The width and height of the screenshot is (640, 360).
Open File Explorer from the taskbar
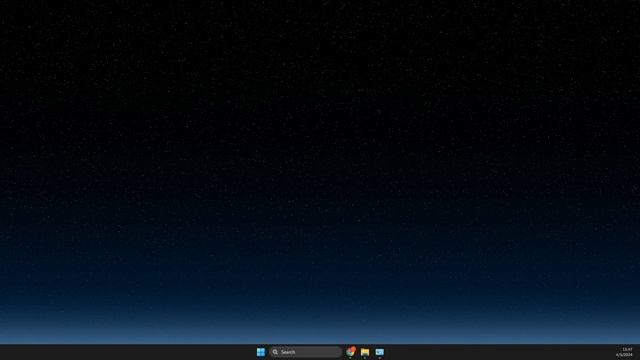(365, 352)
